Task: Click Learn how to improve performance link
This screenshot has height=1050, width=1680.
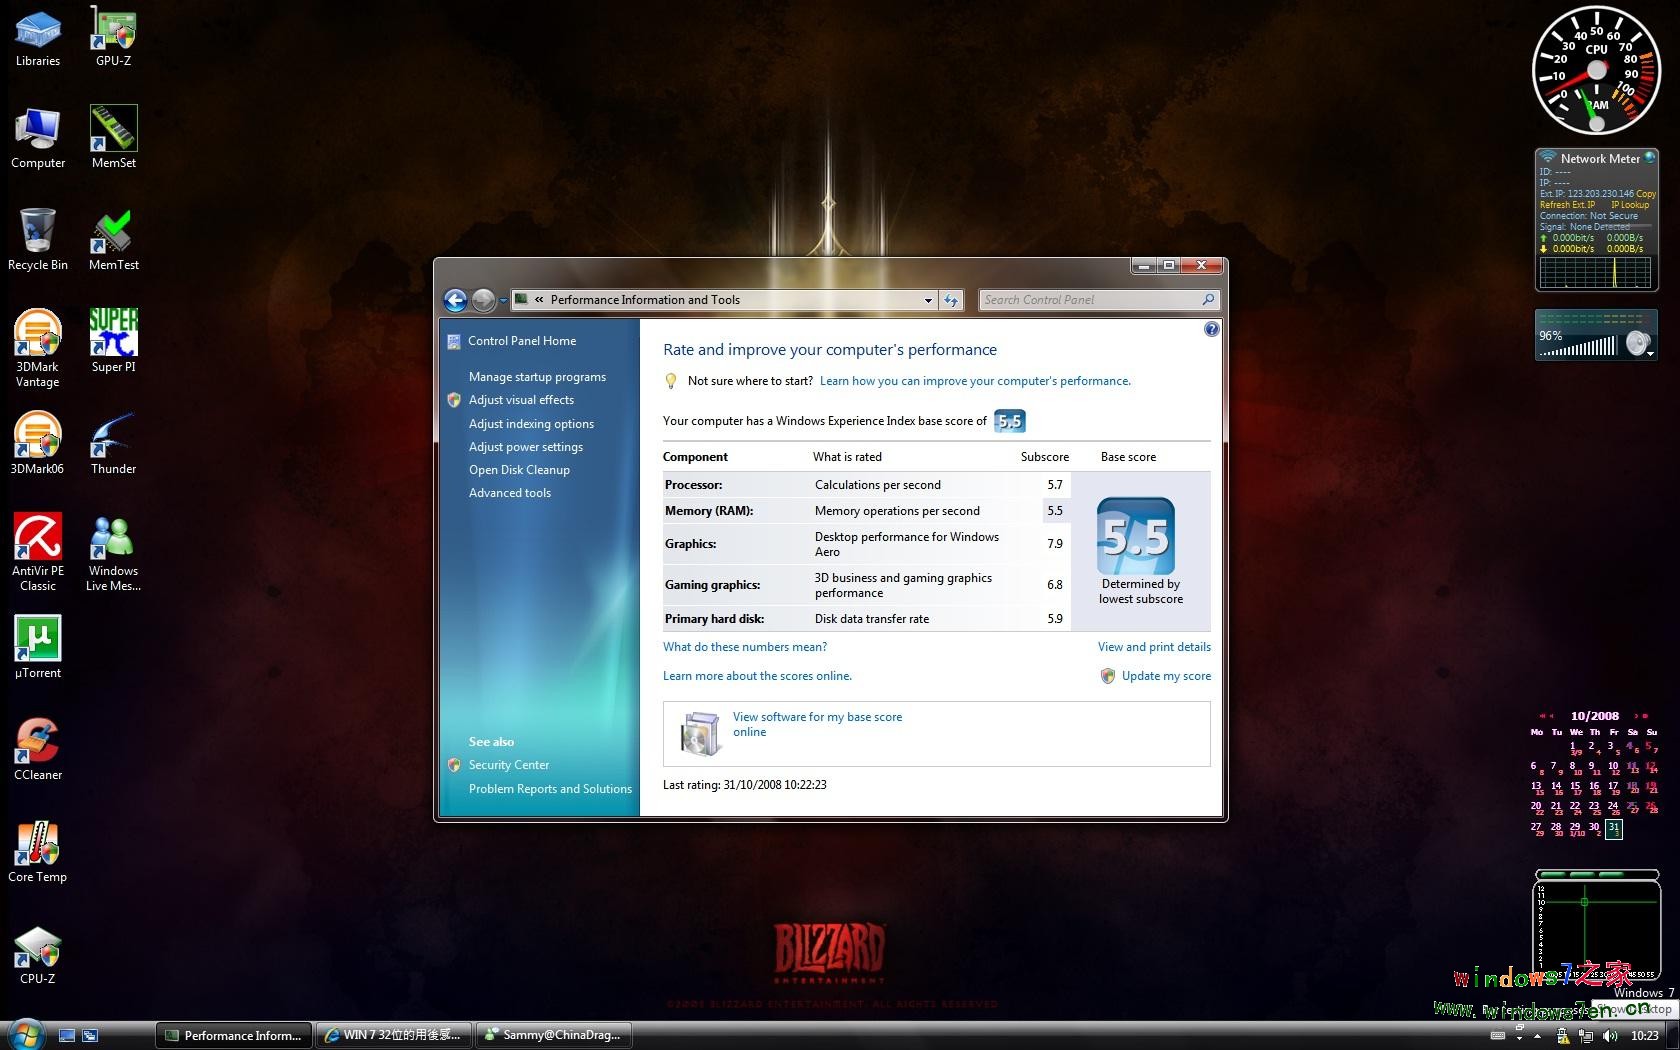Action: pos(975,381)
